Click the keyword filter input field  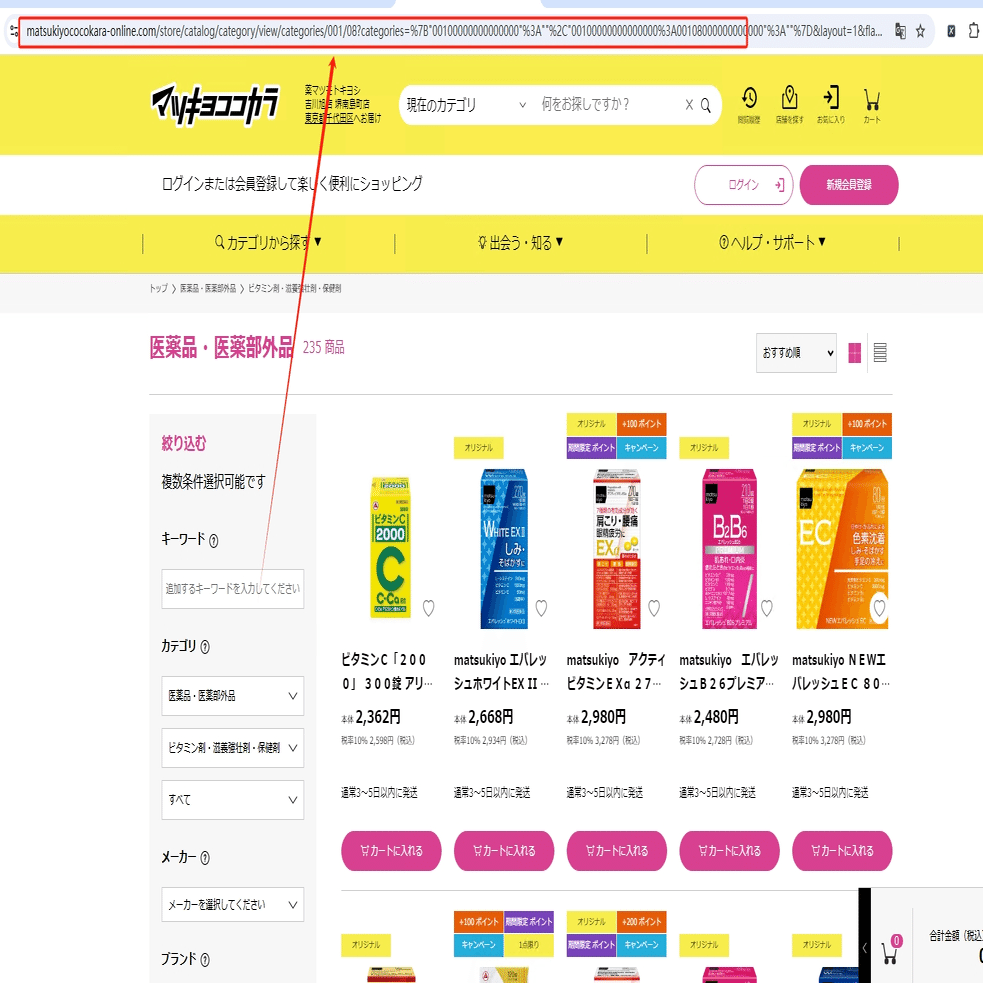coord(233,589)
